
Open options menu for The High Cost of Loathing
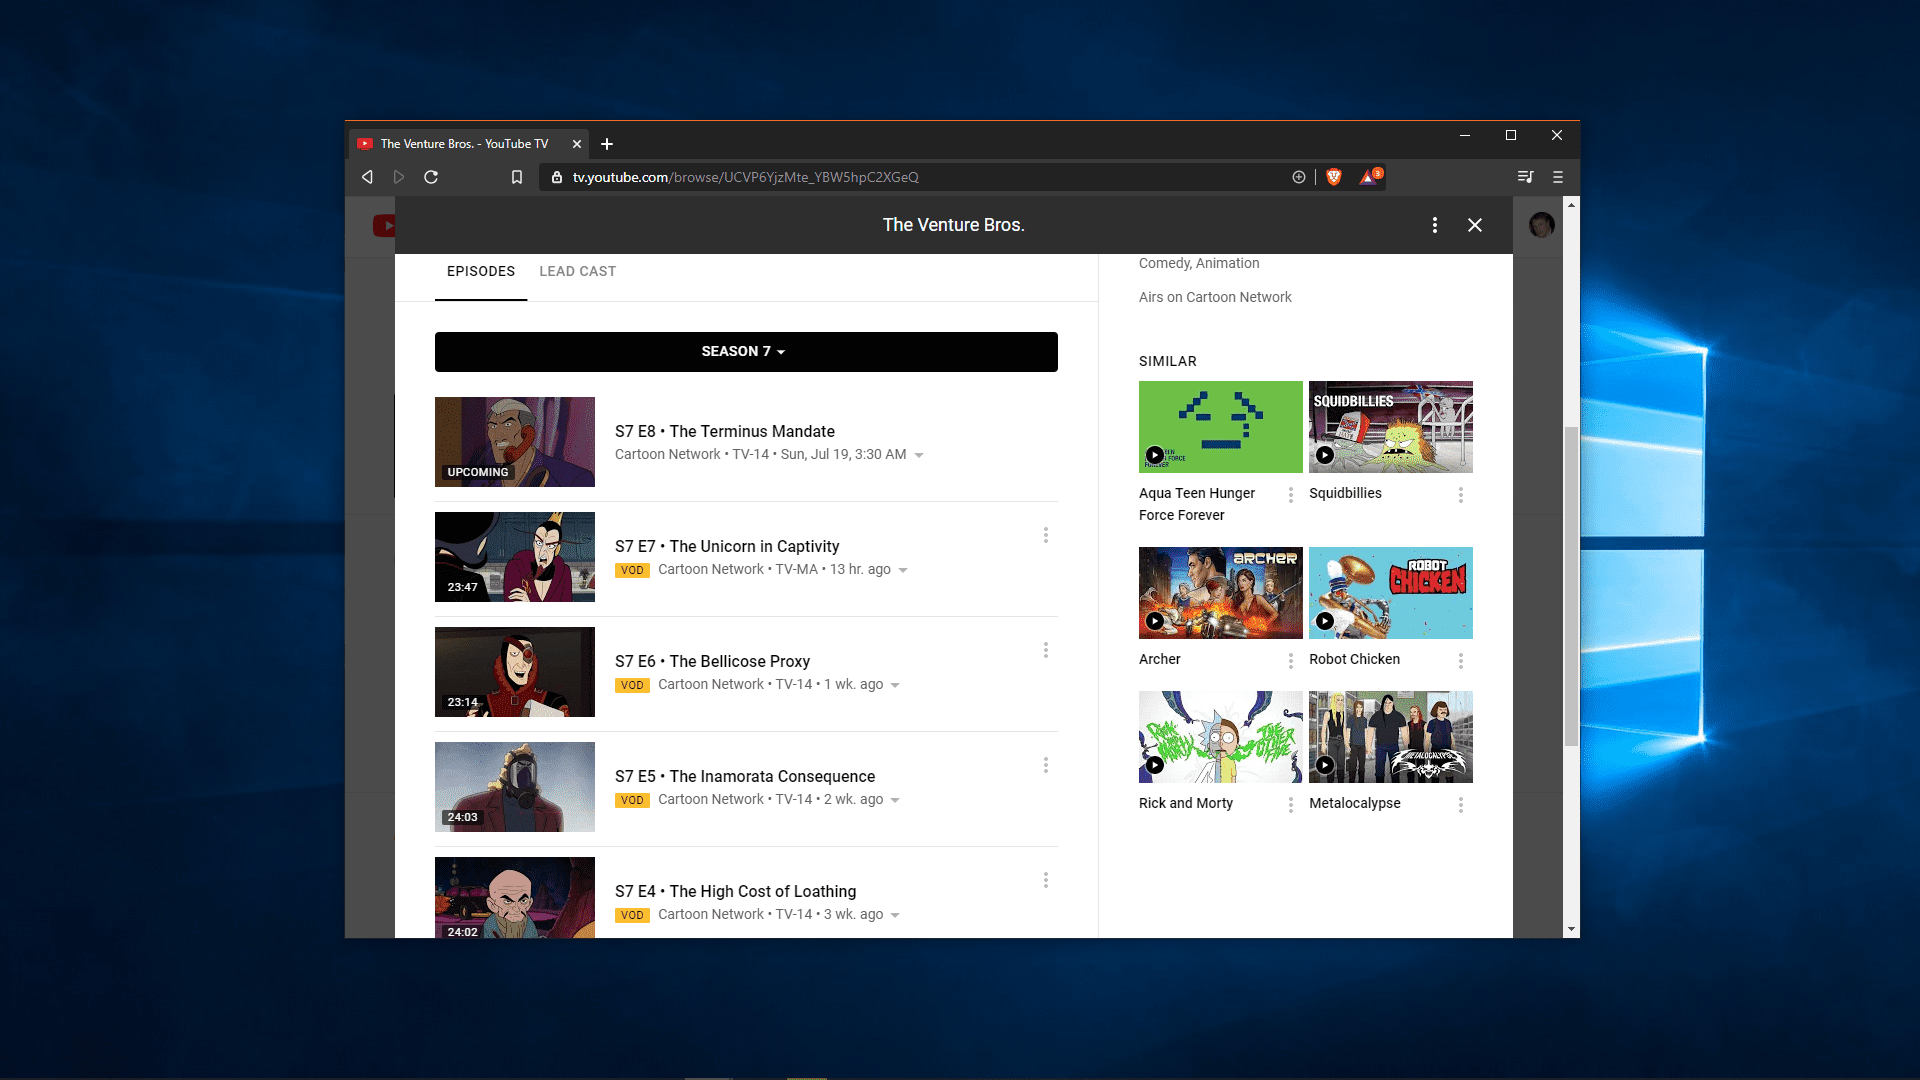pyautogui.click(x=1046, y=880)
